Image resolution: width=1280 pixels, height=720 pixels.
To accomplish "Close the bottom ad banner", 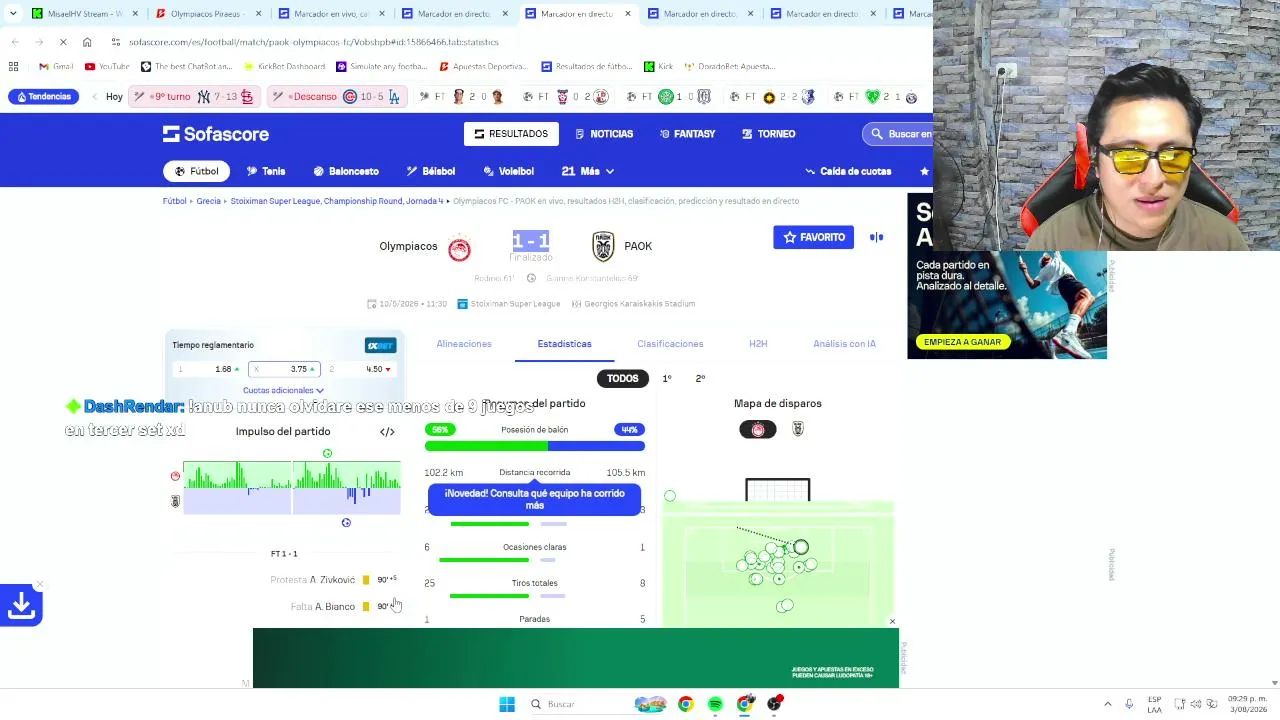I will pos(892,622).
